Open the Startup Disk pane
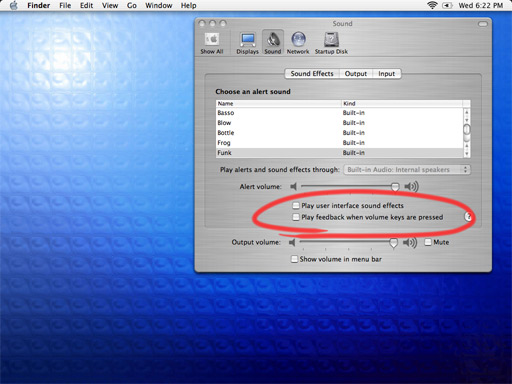 331,44
